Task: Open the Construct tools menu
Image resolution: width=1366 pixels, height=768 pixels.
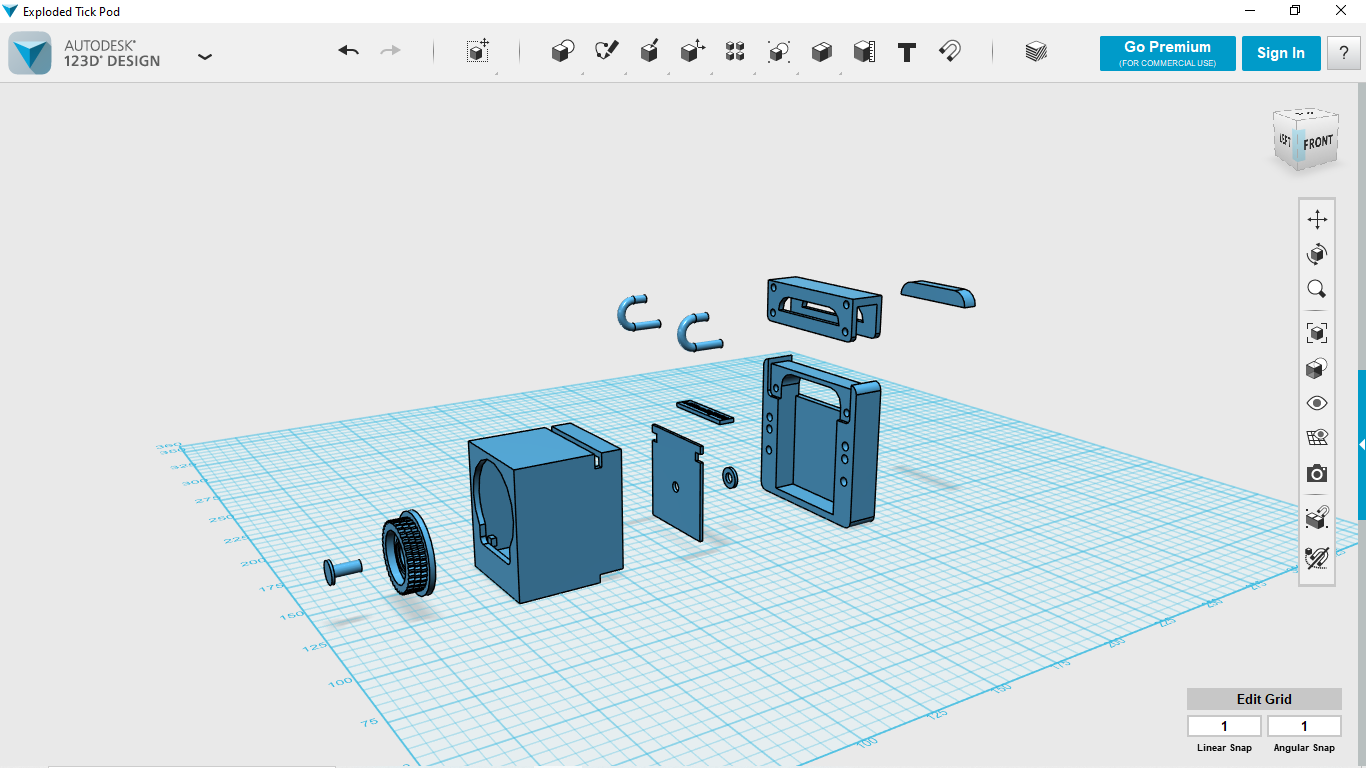Action: pyautogui.click(x=649, y=52)
